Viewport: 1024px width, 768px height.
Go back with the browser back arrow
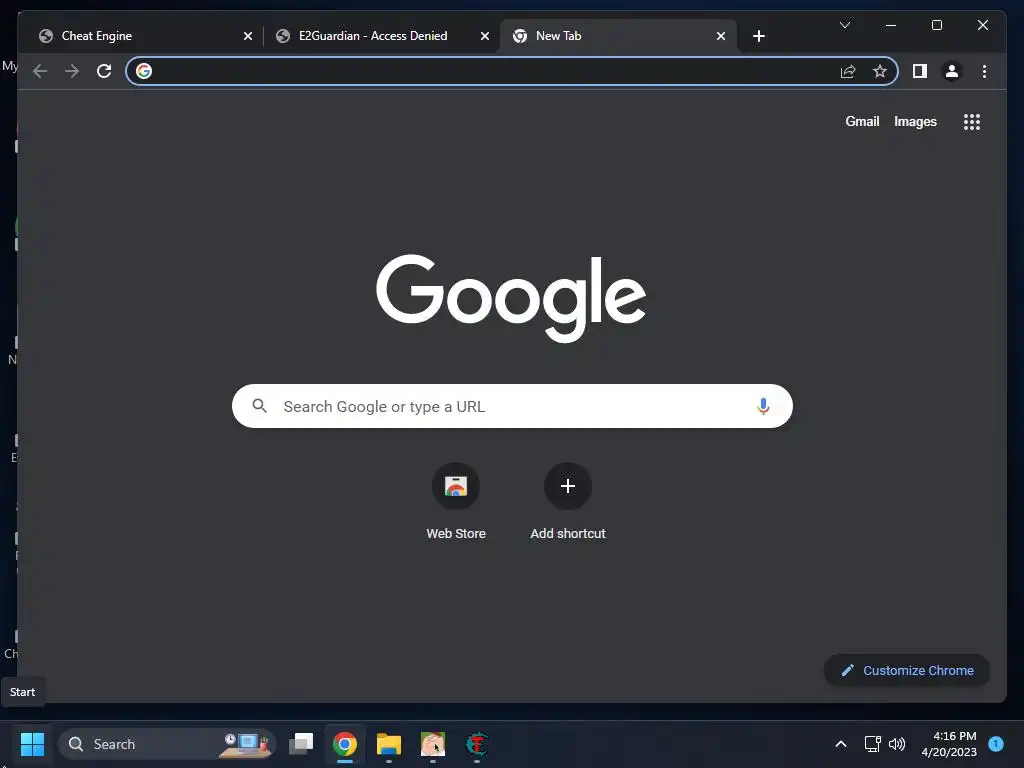pos(40,71)
